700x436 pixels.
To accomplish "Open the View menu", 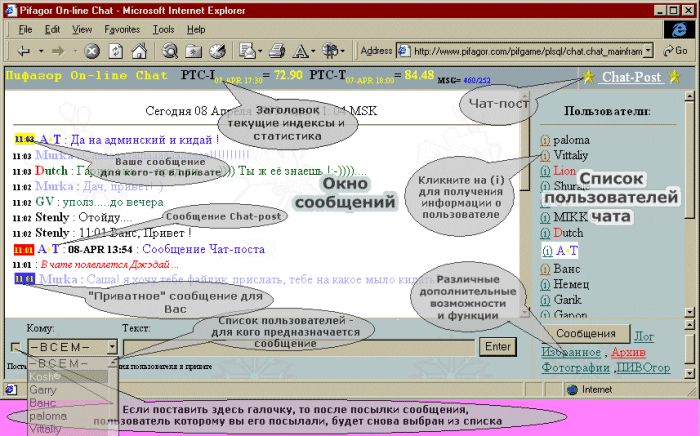I will click(82, 30).
